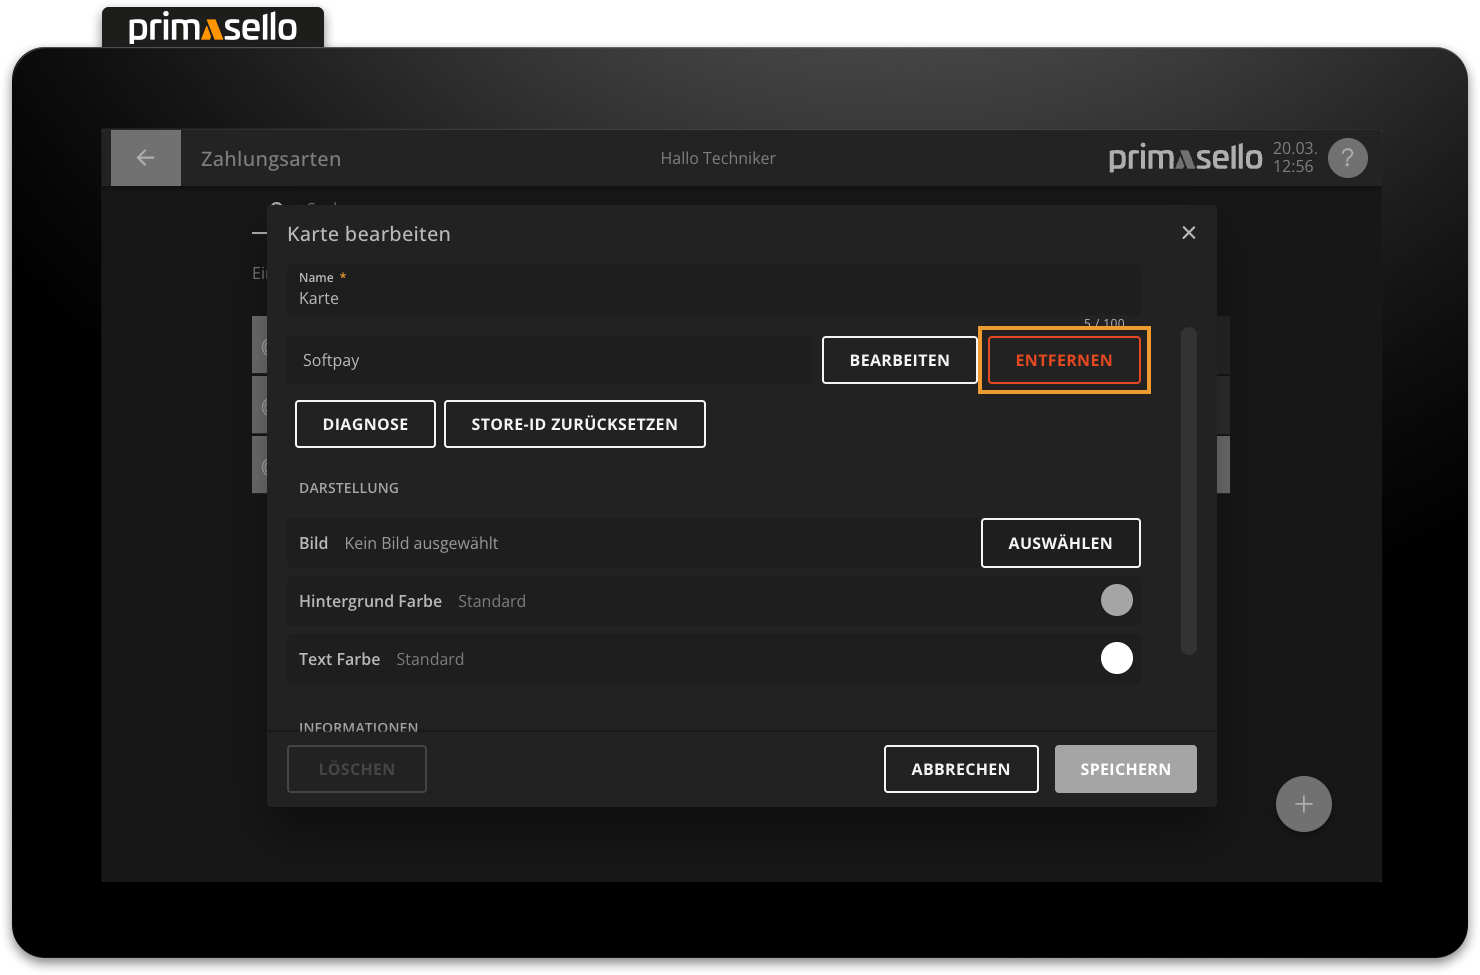Cancel with the ABBRECHEN button
This screenshot has width=1480, height=975.
pos(961,769)
